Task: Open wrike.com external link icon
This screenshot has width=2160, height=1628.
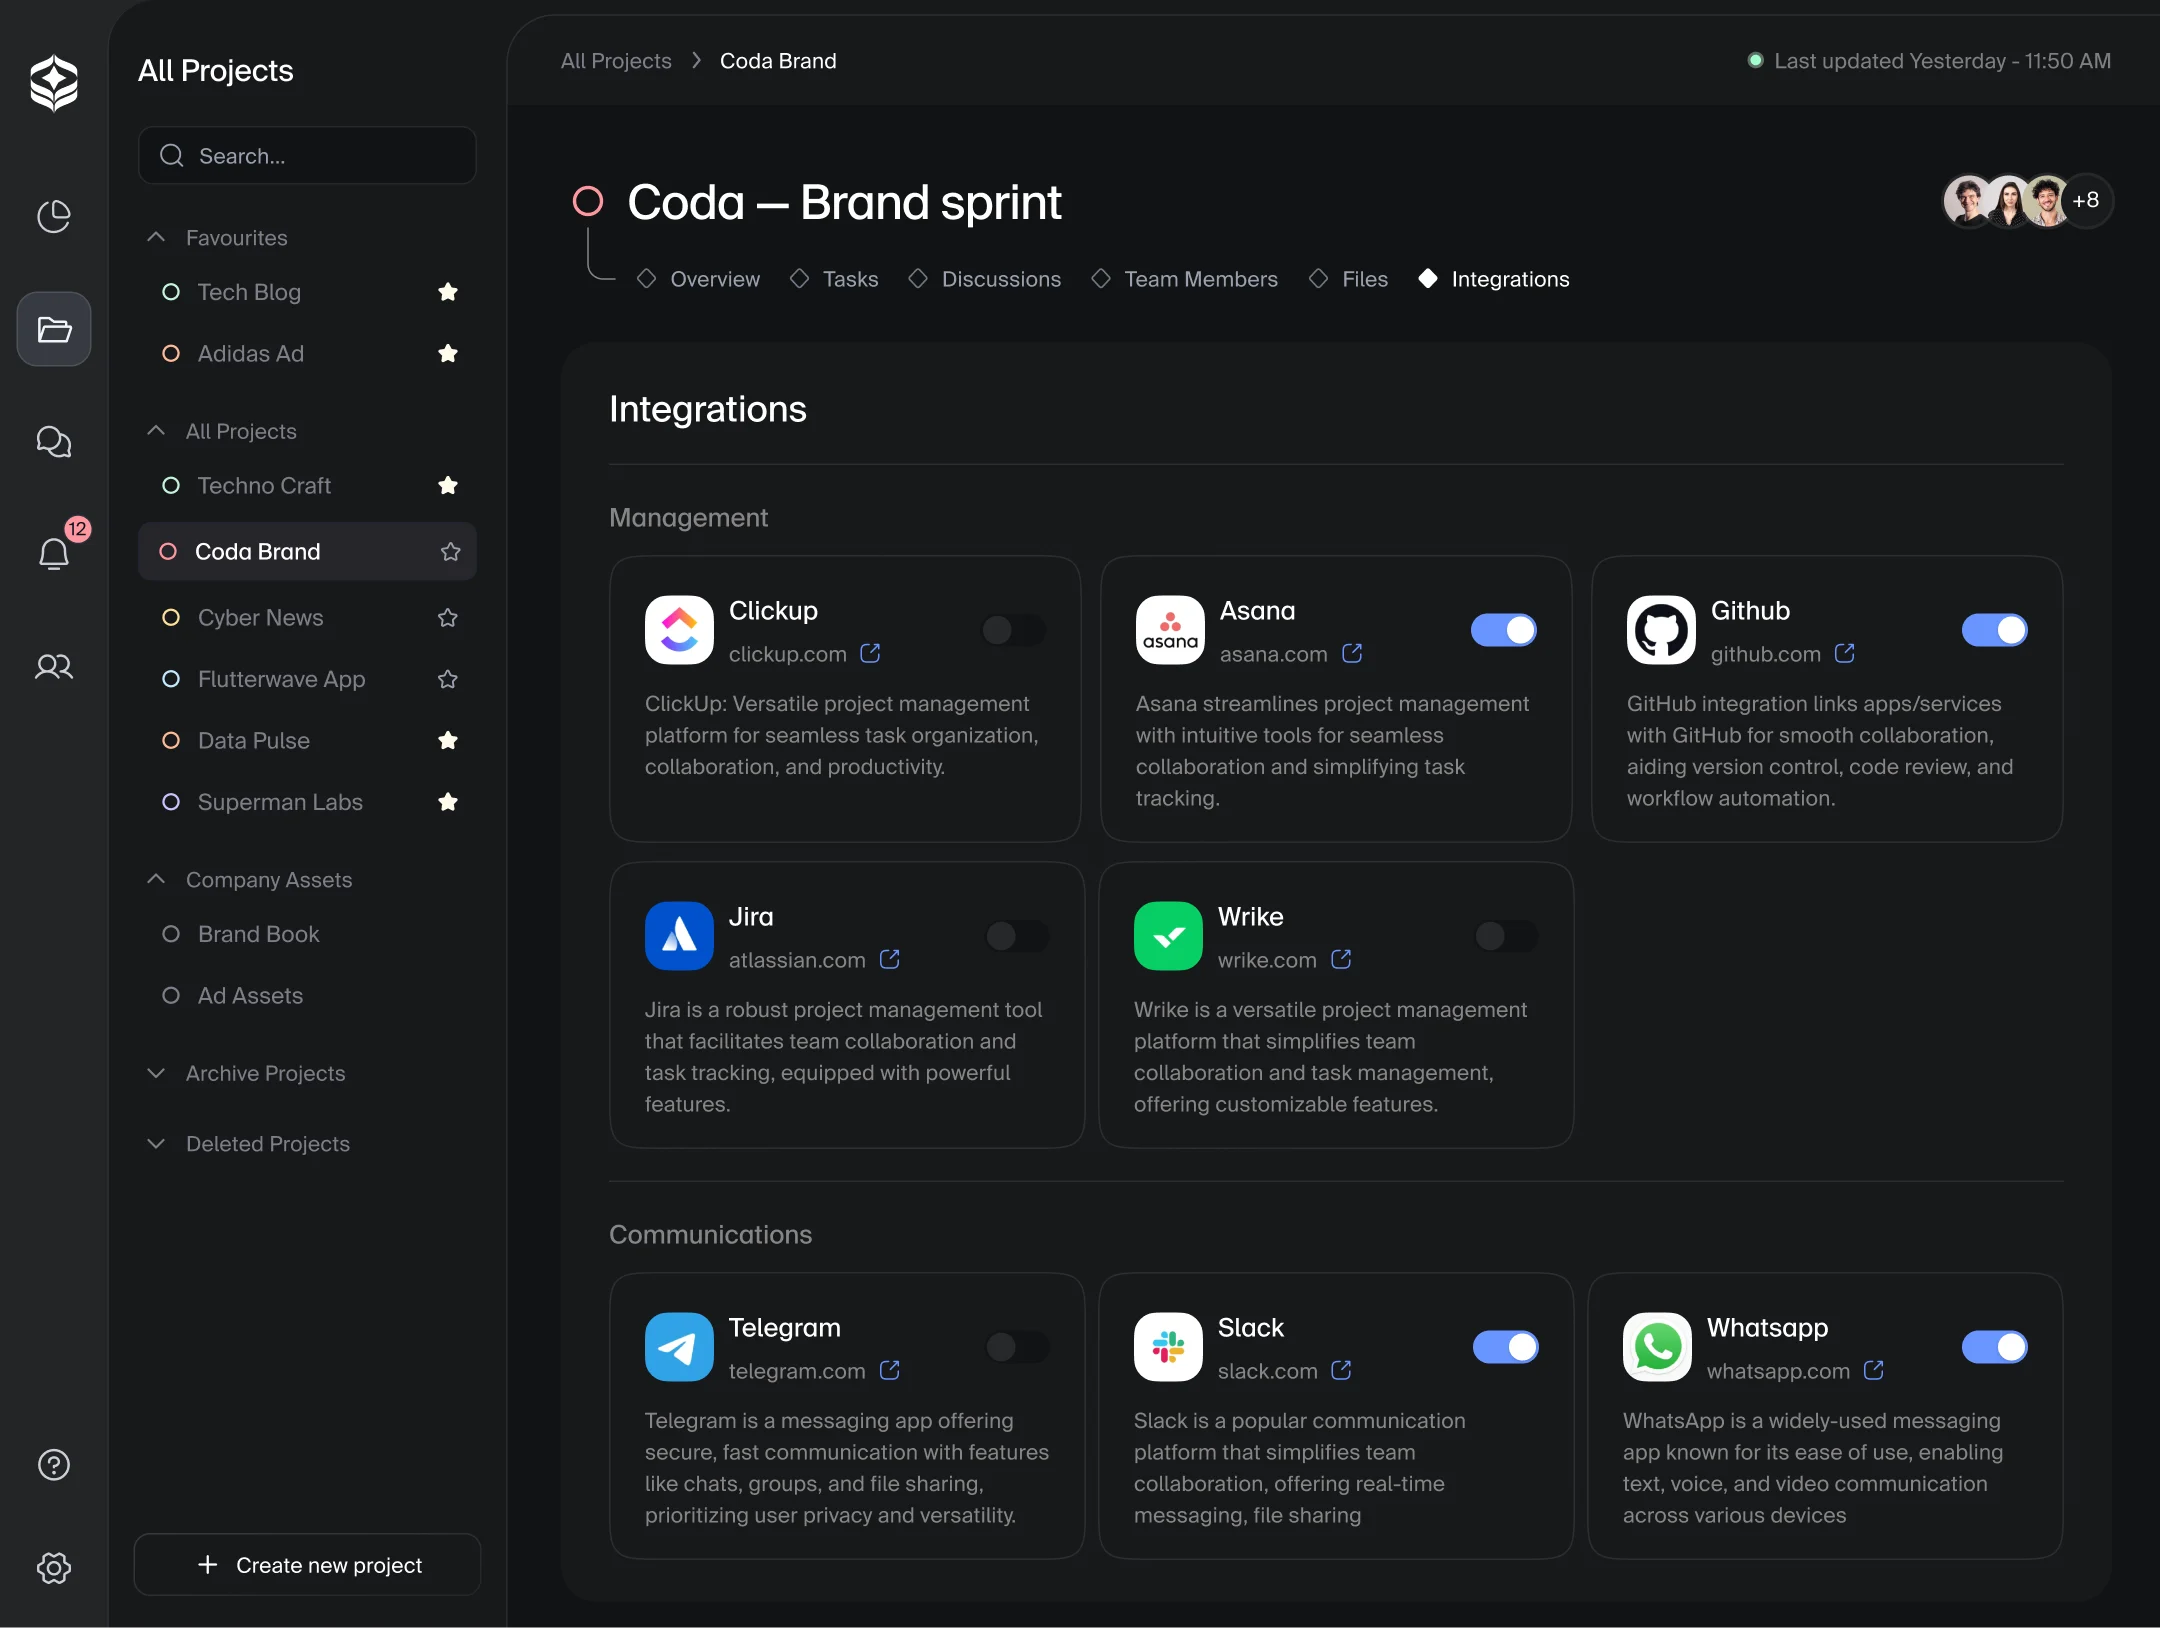Action: [1342, 959]
